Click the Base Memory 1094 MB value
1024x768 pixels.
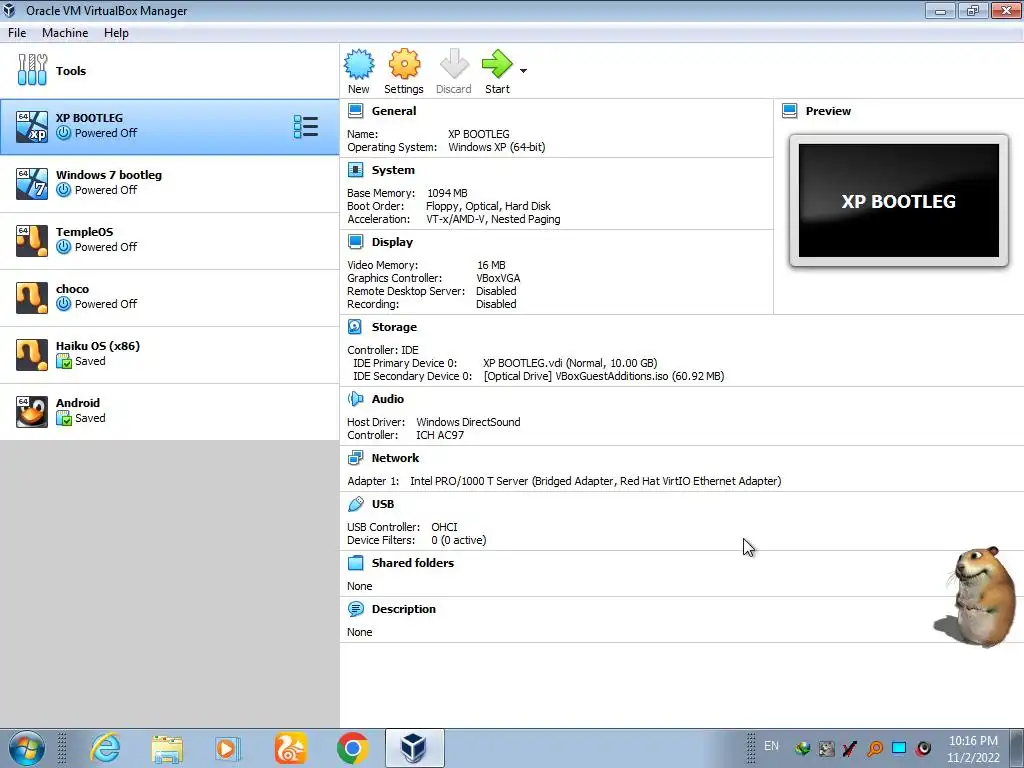tap(447, 193)
